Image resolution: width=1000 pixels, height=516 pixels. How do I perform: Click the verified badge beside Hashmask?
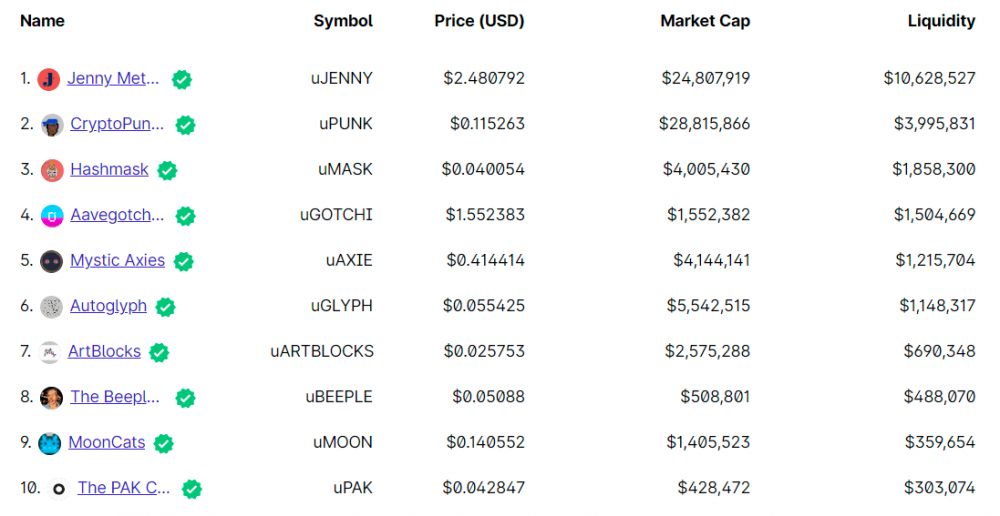point(167,170)
